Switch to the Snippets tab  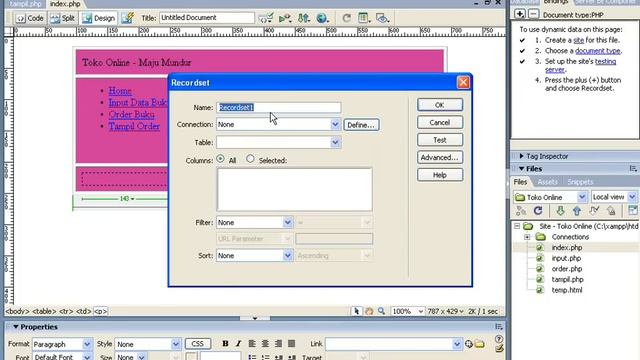click(x=580, y=182)
